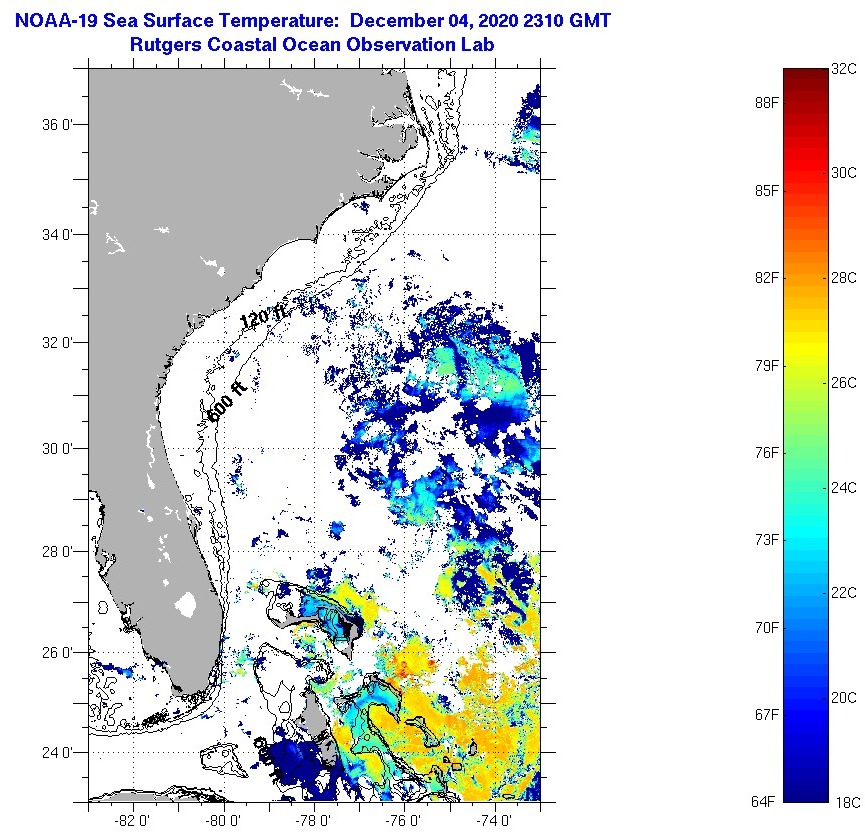Click the 600 ft depth contour label off Florida
This screenshot has width=865, height=832.
226,401
